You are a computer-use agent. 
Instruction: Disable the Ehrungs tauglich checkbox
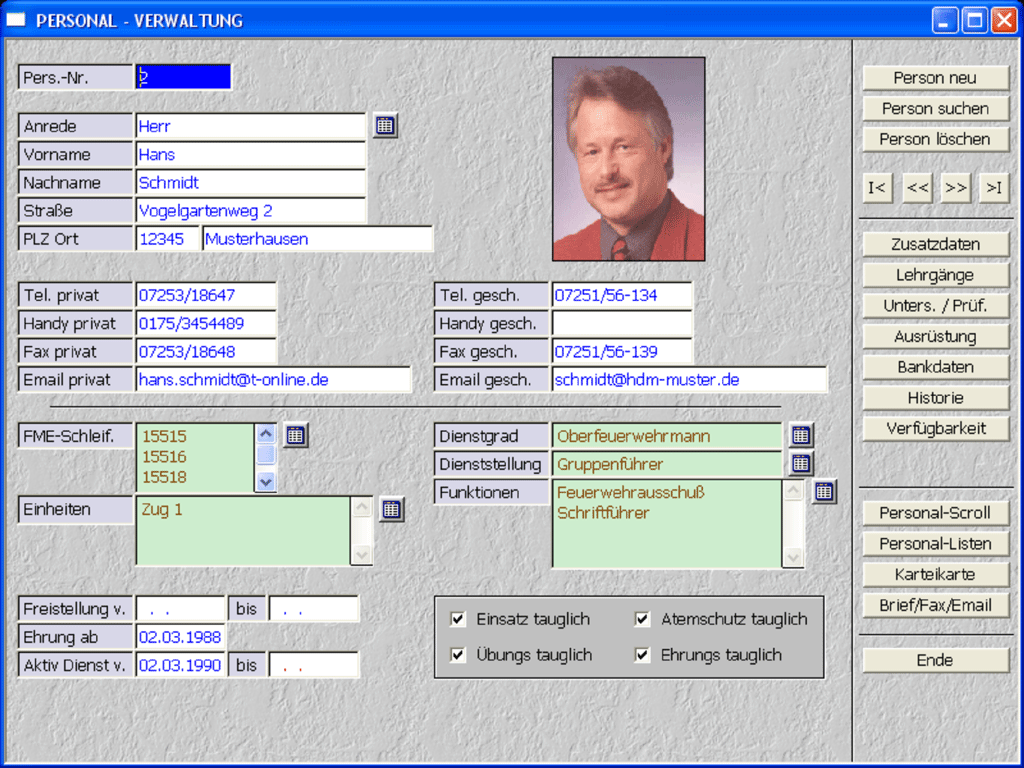[x=643, y=654]
